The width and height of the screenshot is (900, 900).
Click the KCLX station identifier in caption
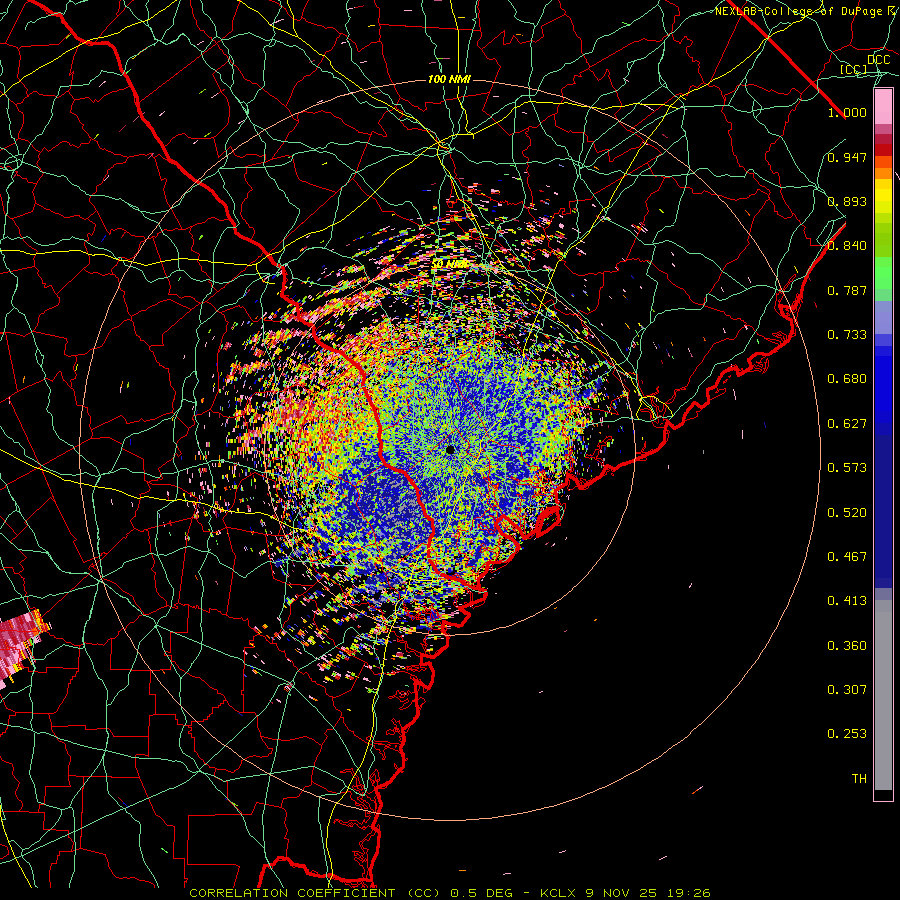pyautogui.click(x=560, y=893)
